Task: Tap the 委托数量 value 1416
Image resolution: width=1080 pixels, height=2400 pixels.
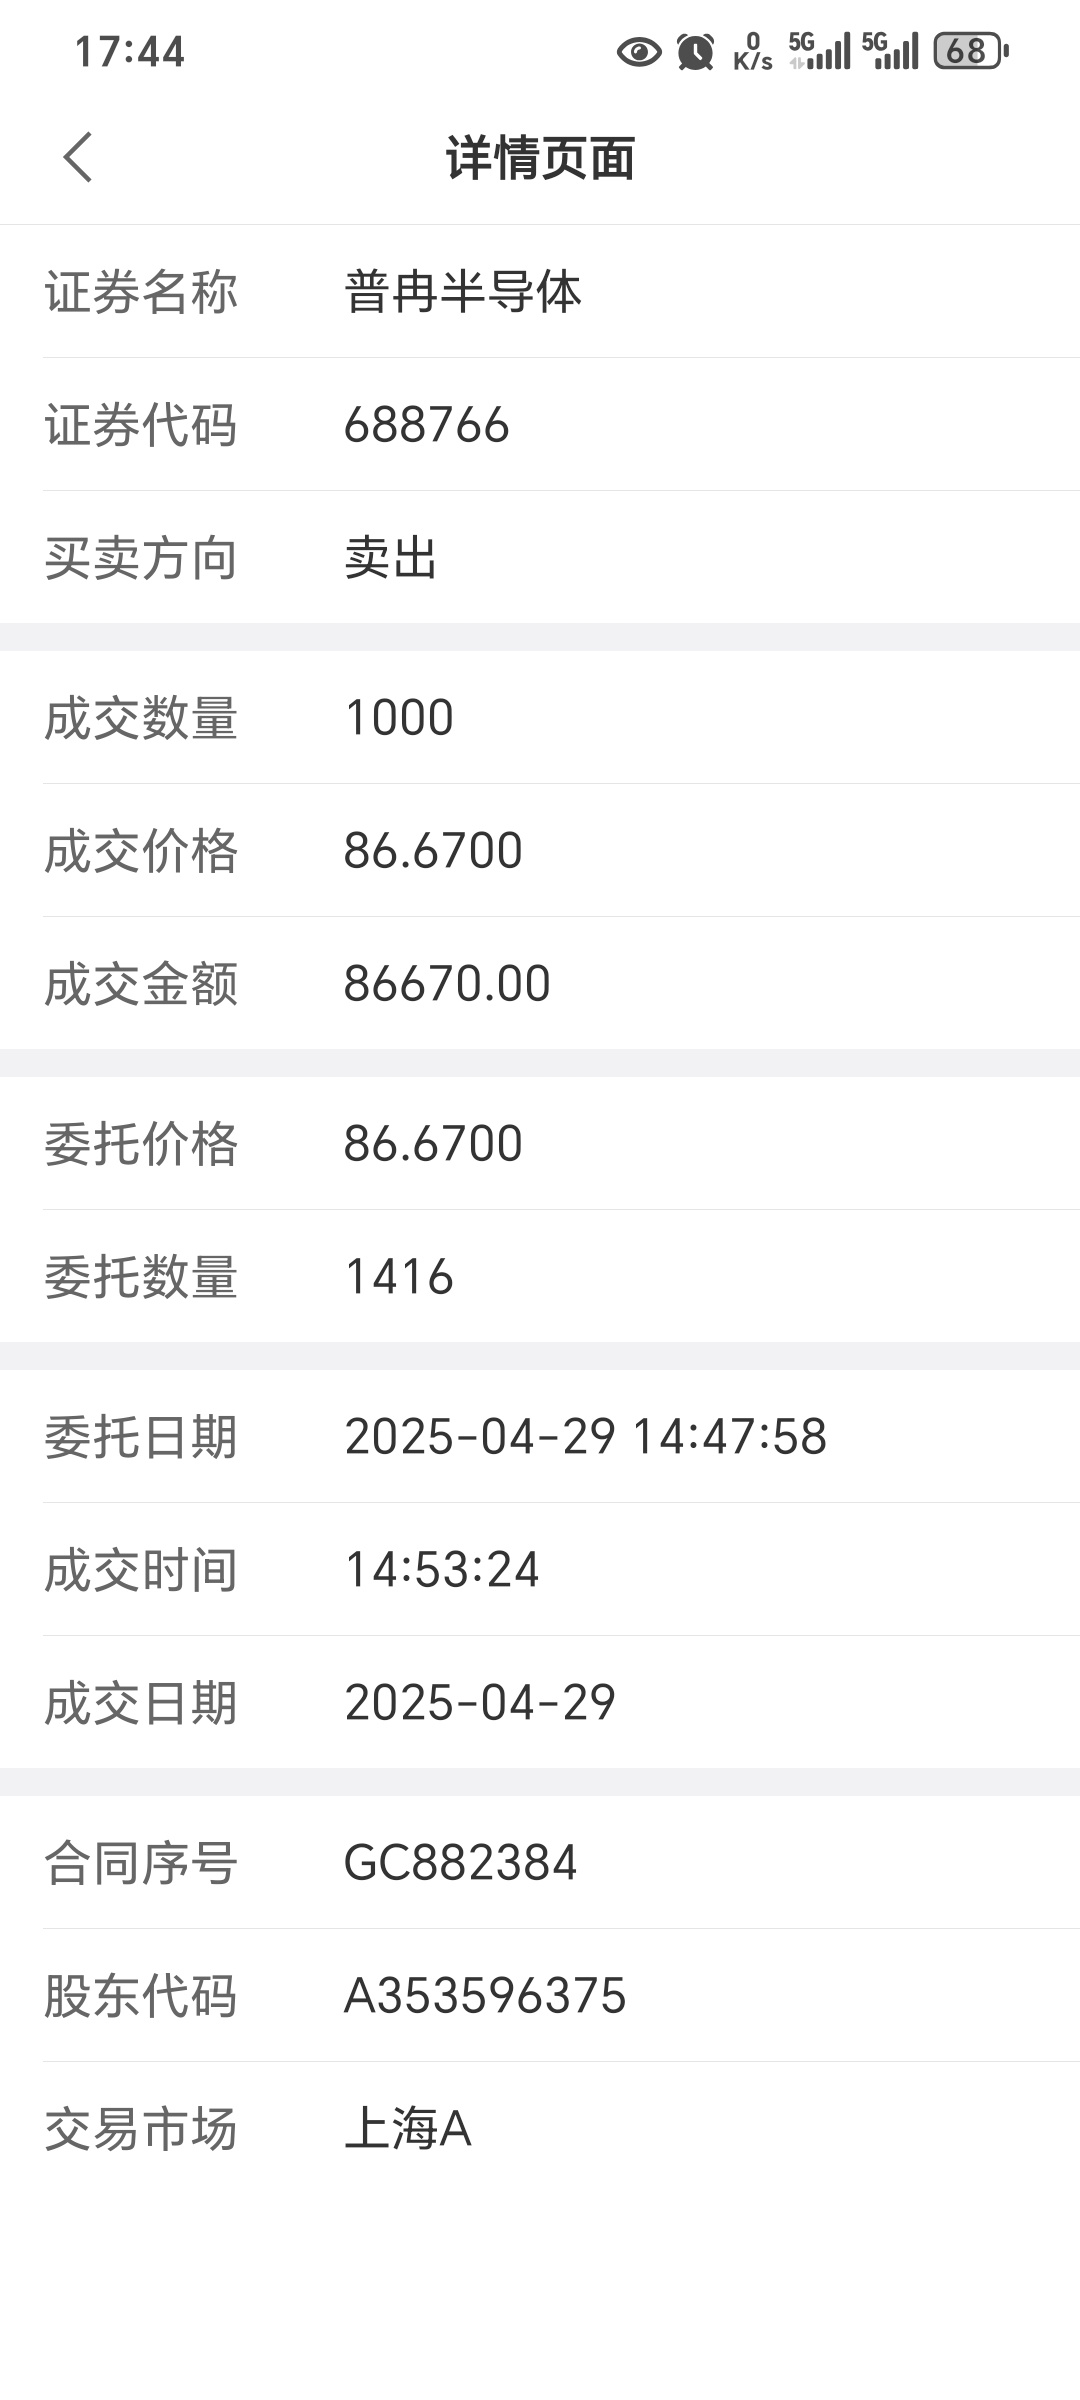Action: tap(399, 1277)
